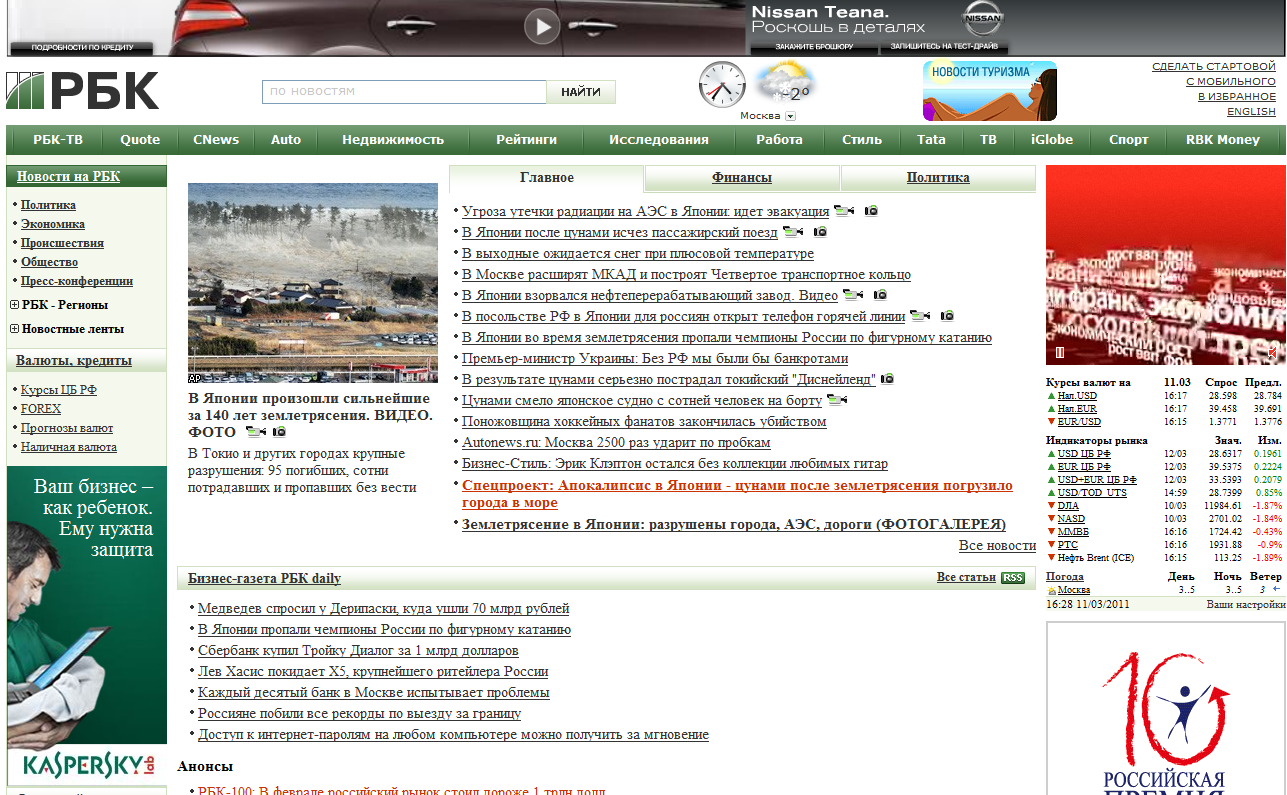
Task: Click Запишитесь на тест-драйв in Nissan banner
Action: tap(944, 47)
